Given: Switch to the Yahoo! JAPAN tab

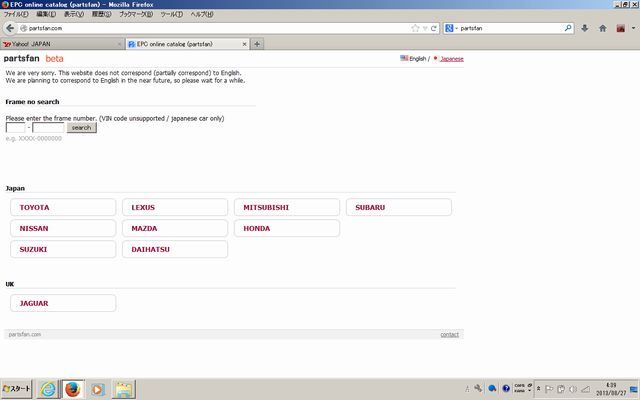Looking at the screenshot, I should coord(62,44).
